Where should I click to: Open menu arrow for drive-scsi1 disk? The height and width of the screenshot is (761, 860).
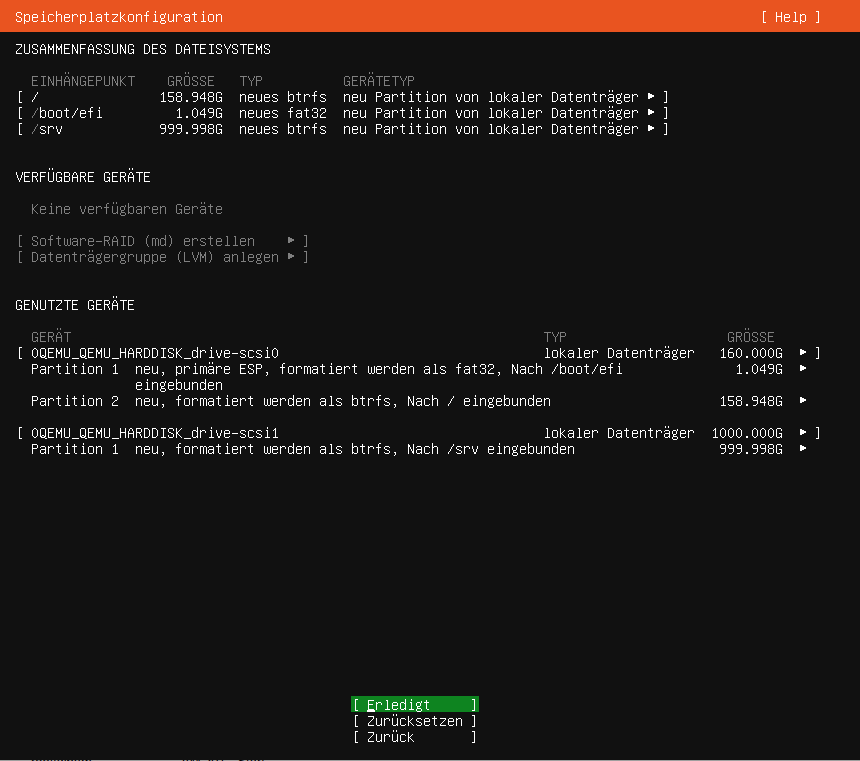click(x=803, y=432)
